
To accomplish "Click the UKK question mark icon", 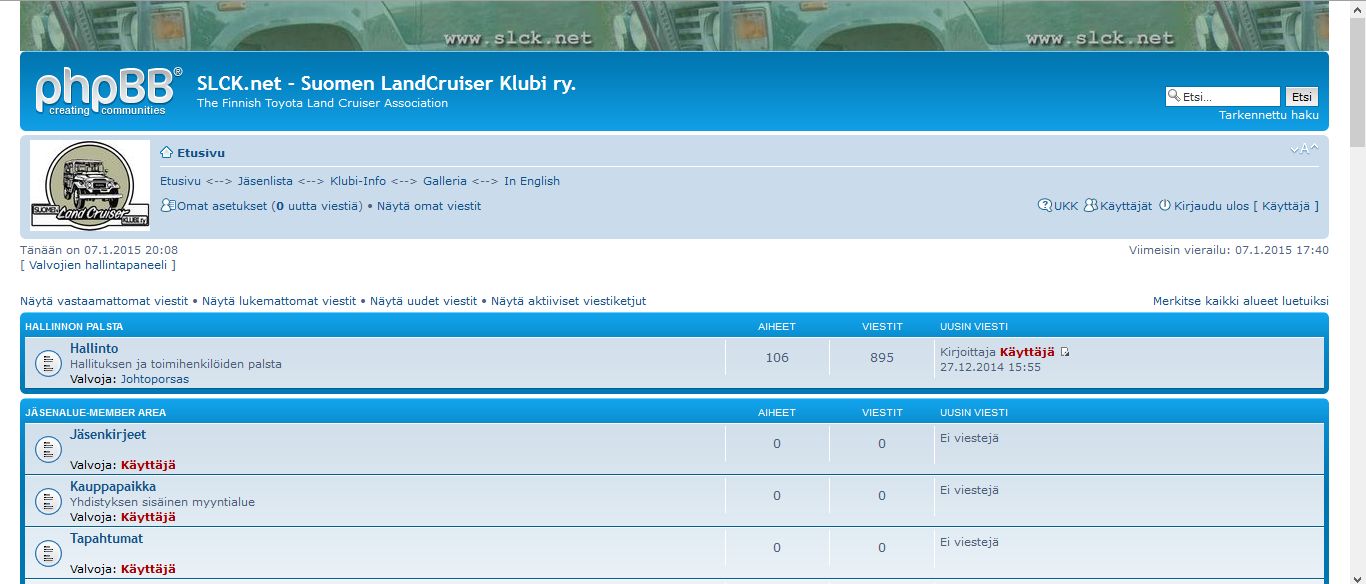I will tap(1045, 205).
